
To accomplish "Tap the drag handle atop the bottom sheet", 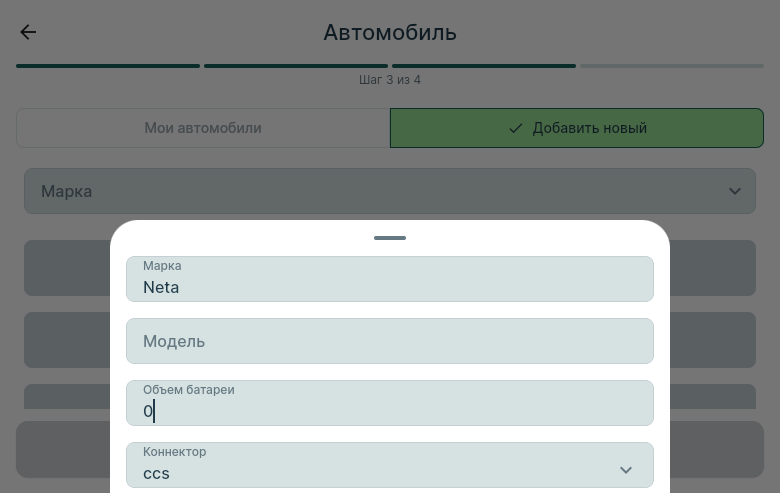I will tap(390, 238).
